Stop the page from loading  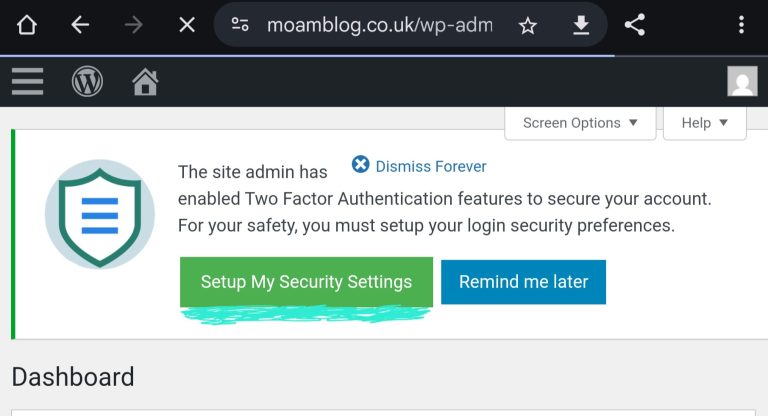[186, 25]
